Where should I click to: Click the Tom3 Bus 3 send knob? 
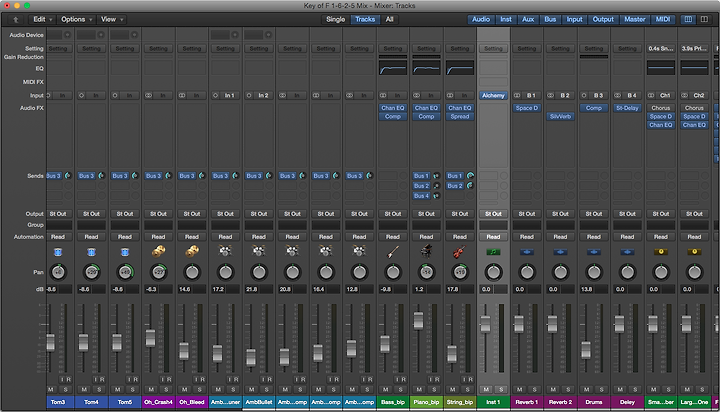68,175
